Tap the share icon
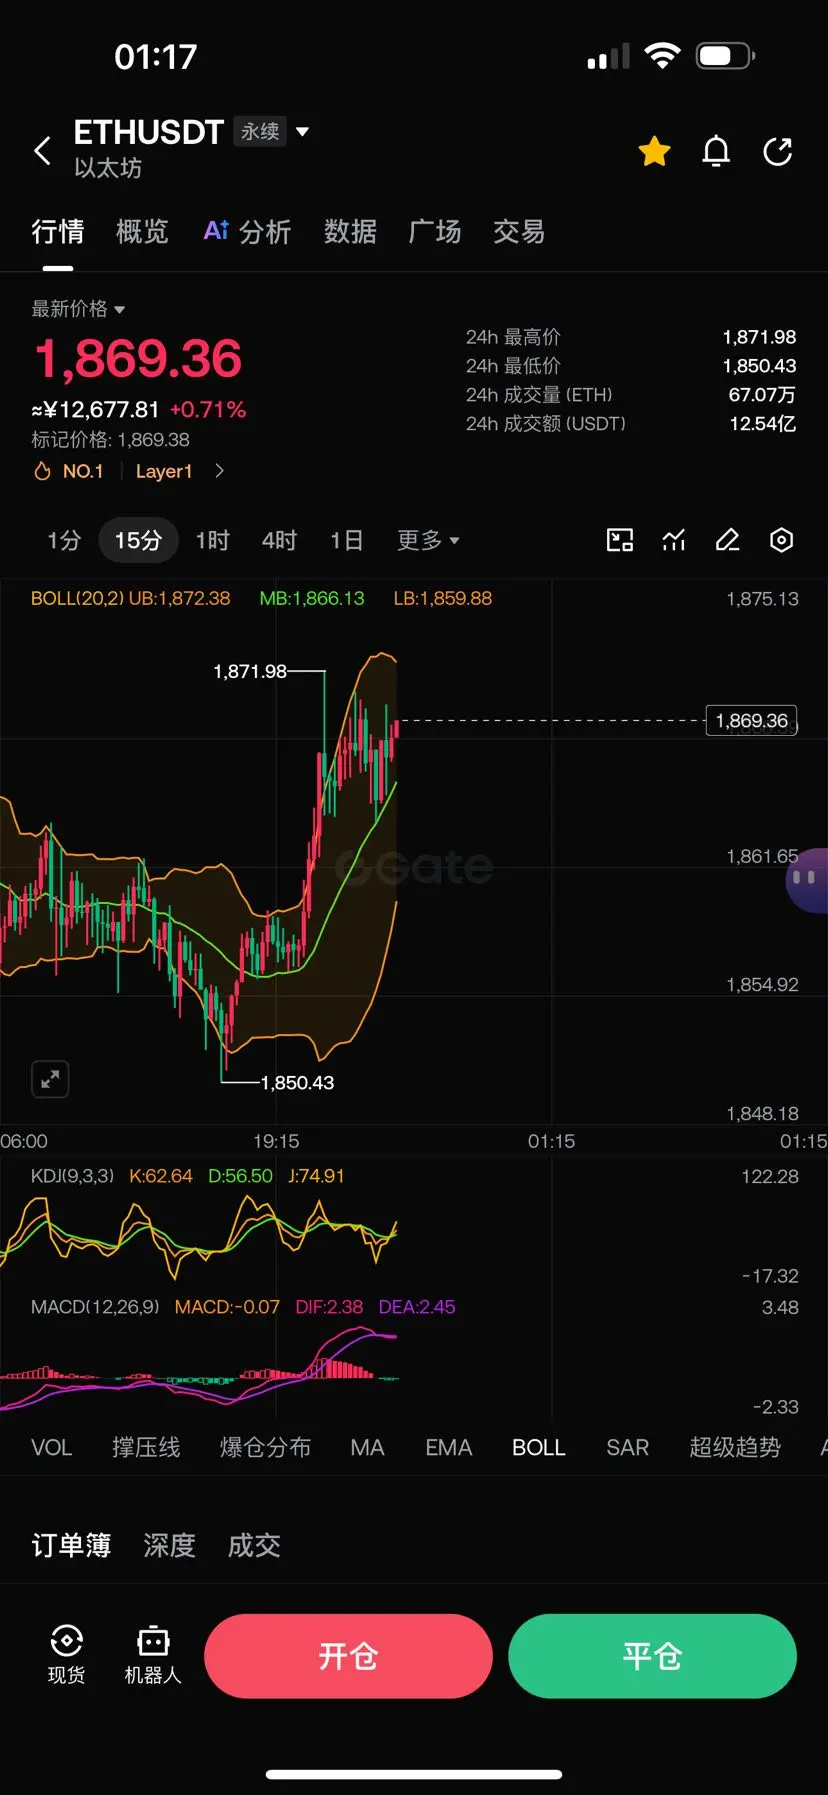The height and width of the screenshot is (1795, 828). (778, 151)
